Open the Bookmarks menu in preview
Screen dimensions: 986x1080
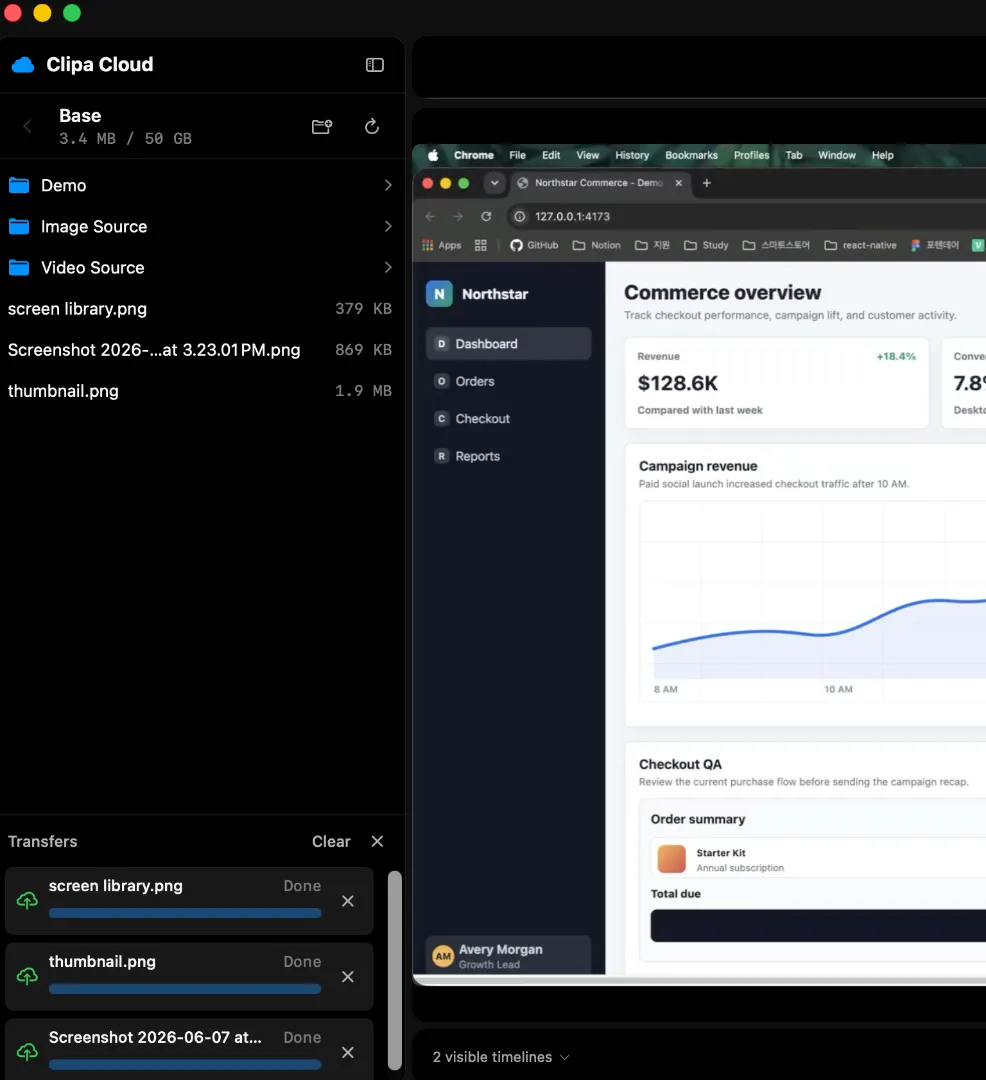[x=691, y=156]
